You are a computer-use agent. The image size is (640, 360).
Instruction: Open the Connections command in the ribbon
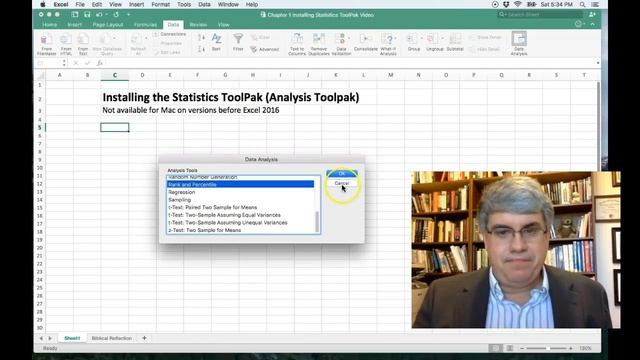click(170, 34)
